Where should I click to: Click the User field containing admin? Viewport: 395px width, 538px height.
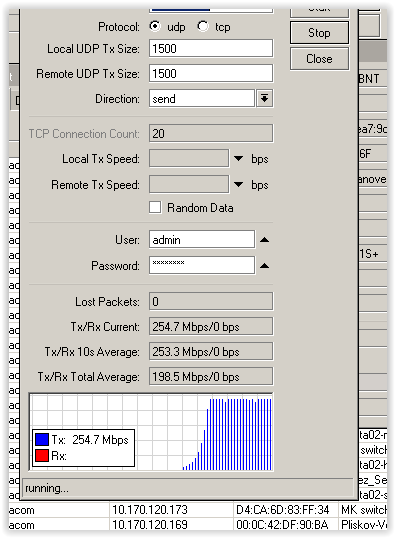202,239
